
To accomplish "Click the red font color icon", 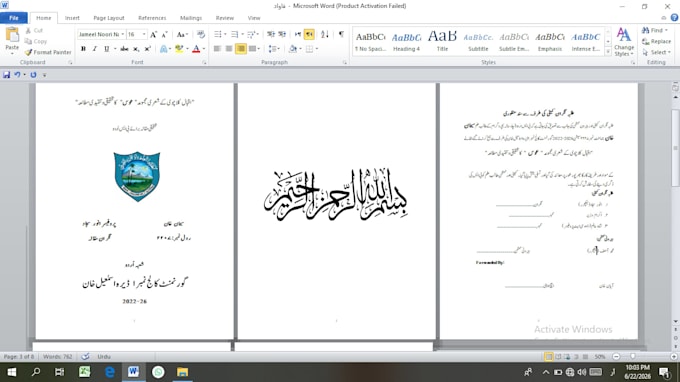I will click(196, 49).
